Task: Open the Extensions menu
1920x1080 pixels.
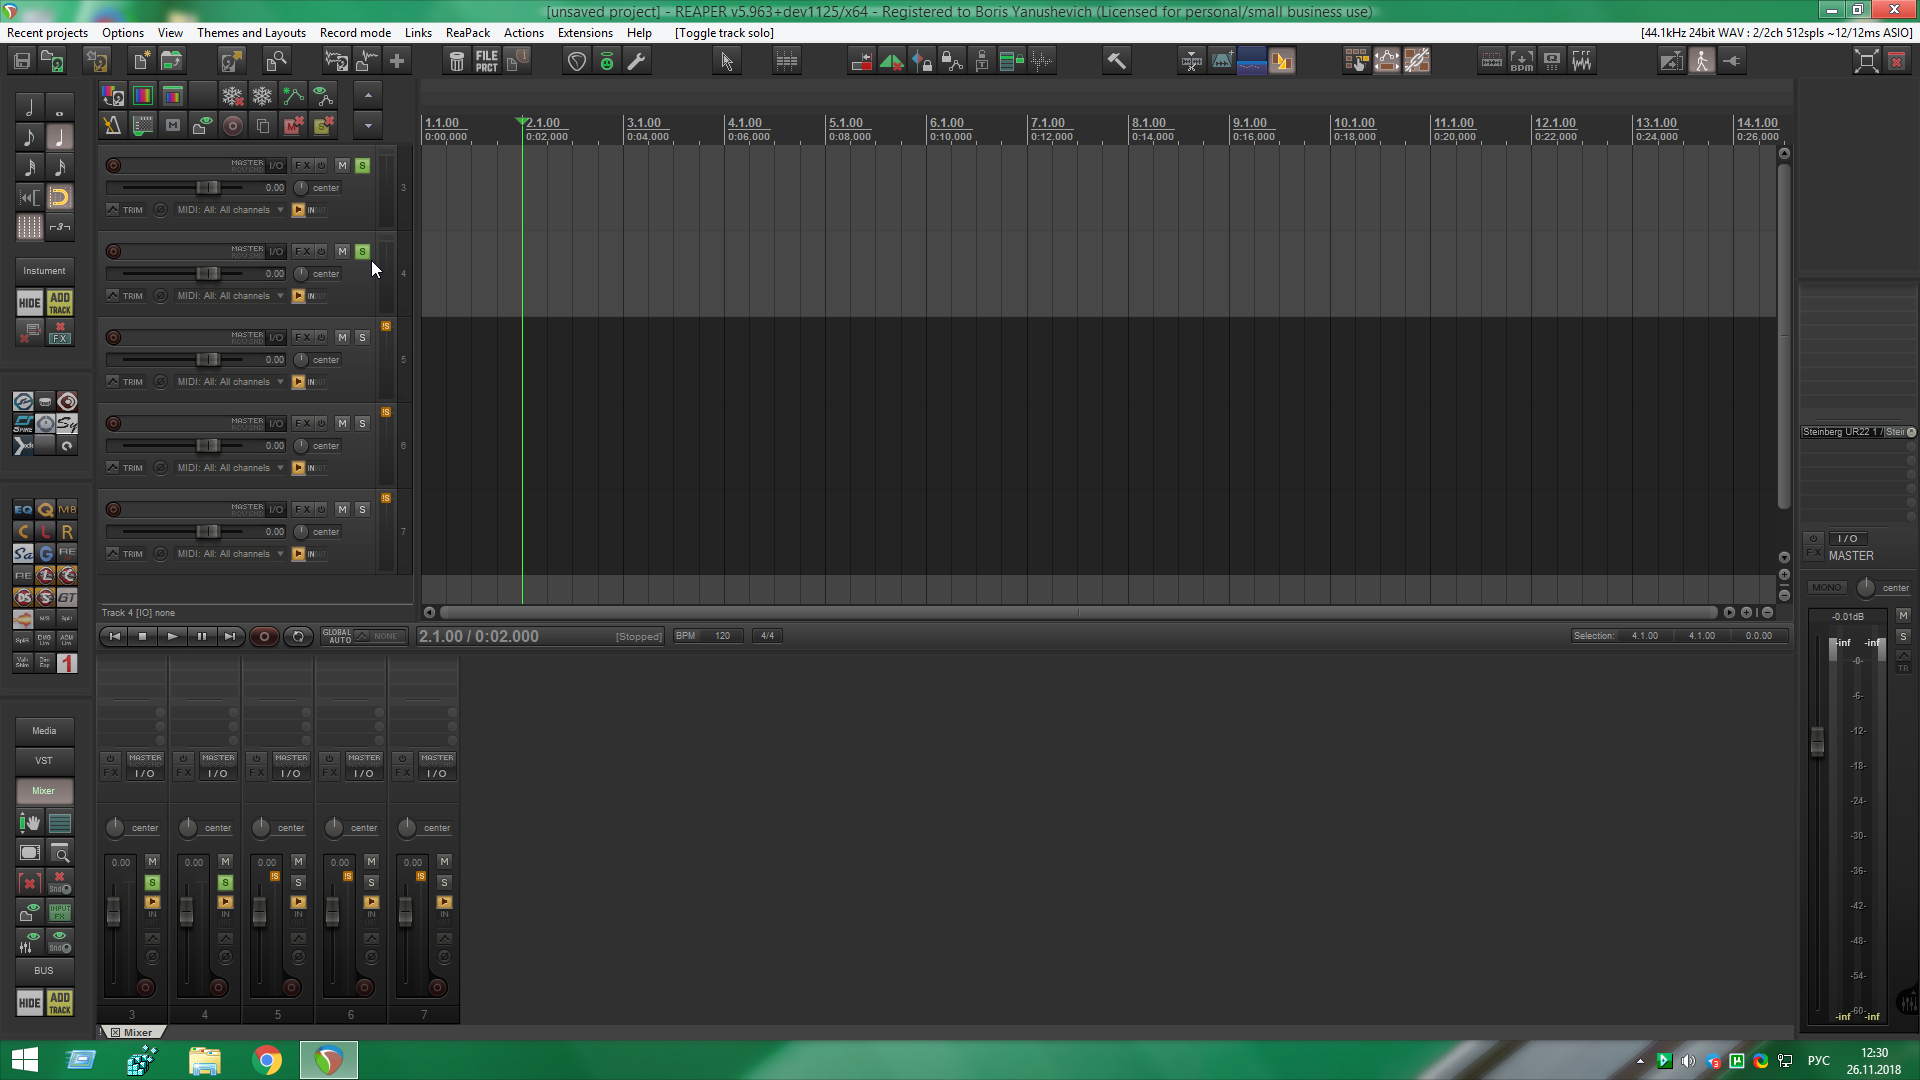Action: (585, 33)
